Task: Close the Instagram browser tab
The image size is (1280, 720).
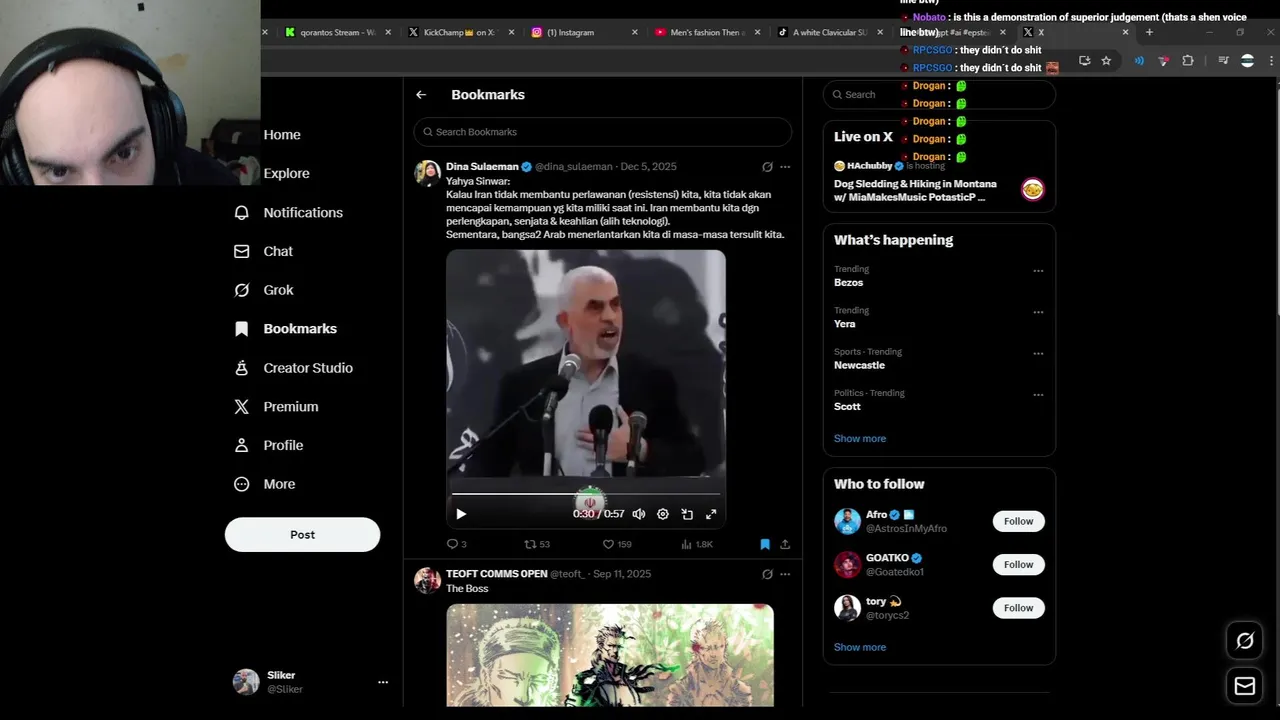Action: pos(634,32)
